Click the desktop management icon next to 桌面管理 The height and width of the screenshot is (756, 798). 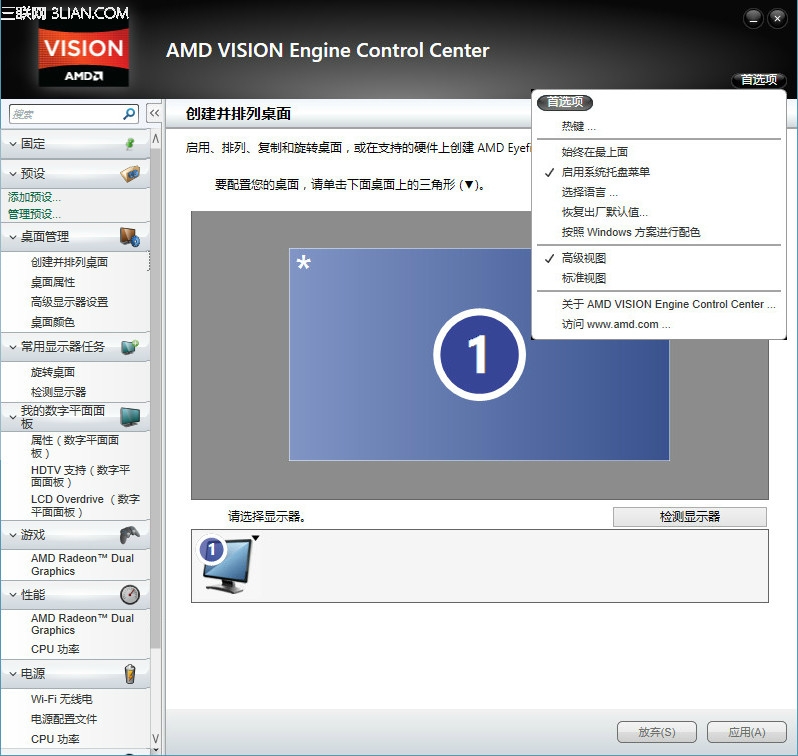coord(130,237)
